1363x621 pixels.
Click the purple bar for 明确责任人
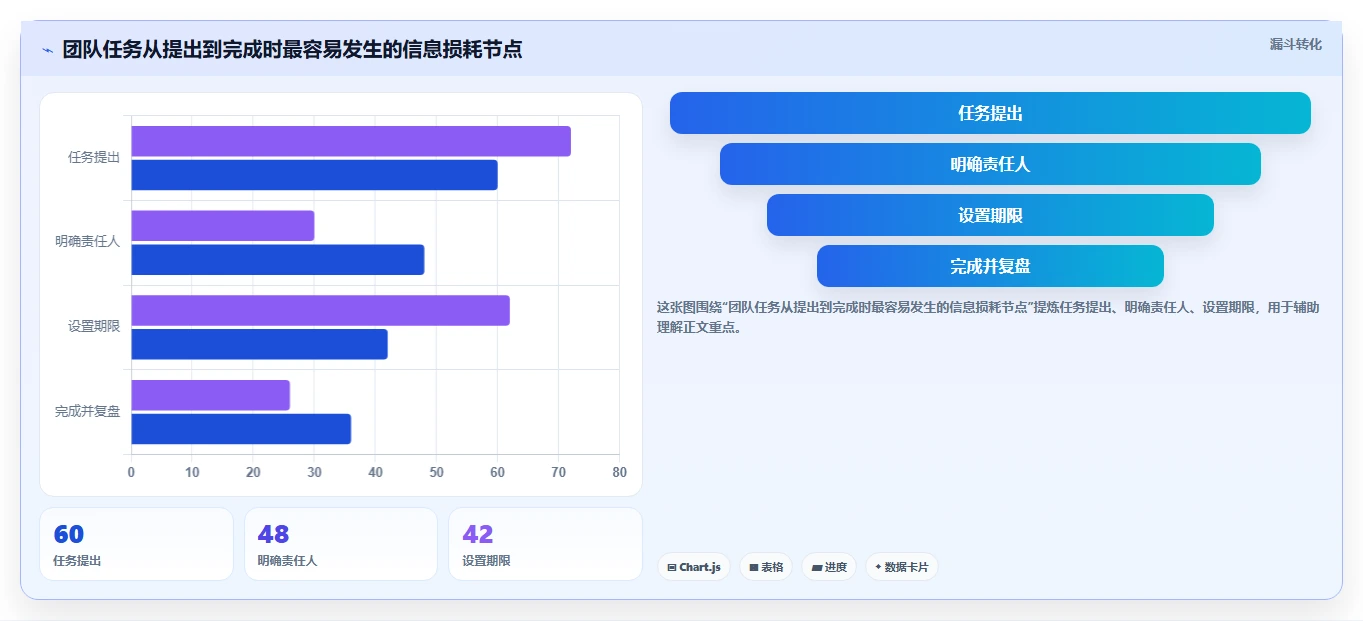tap(223, 225)
